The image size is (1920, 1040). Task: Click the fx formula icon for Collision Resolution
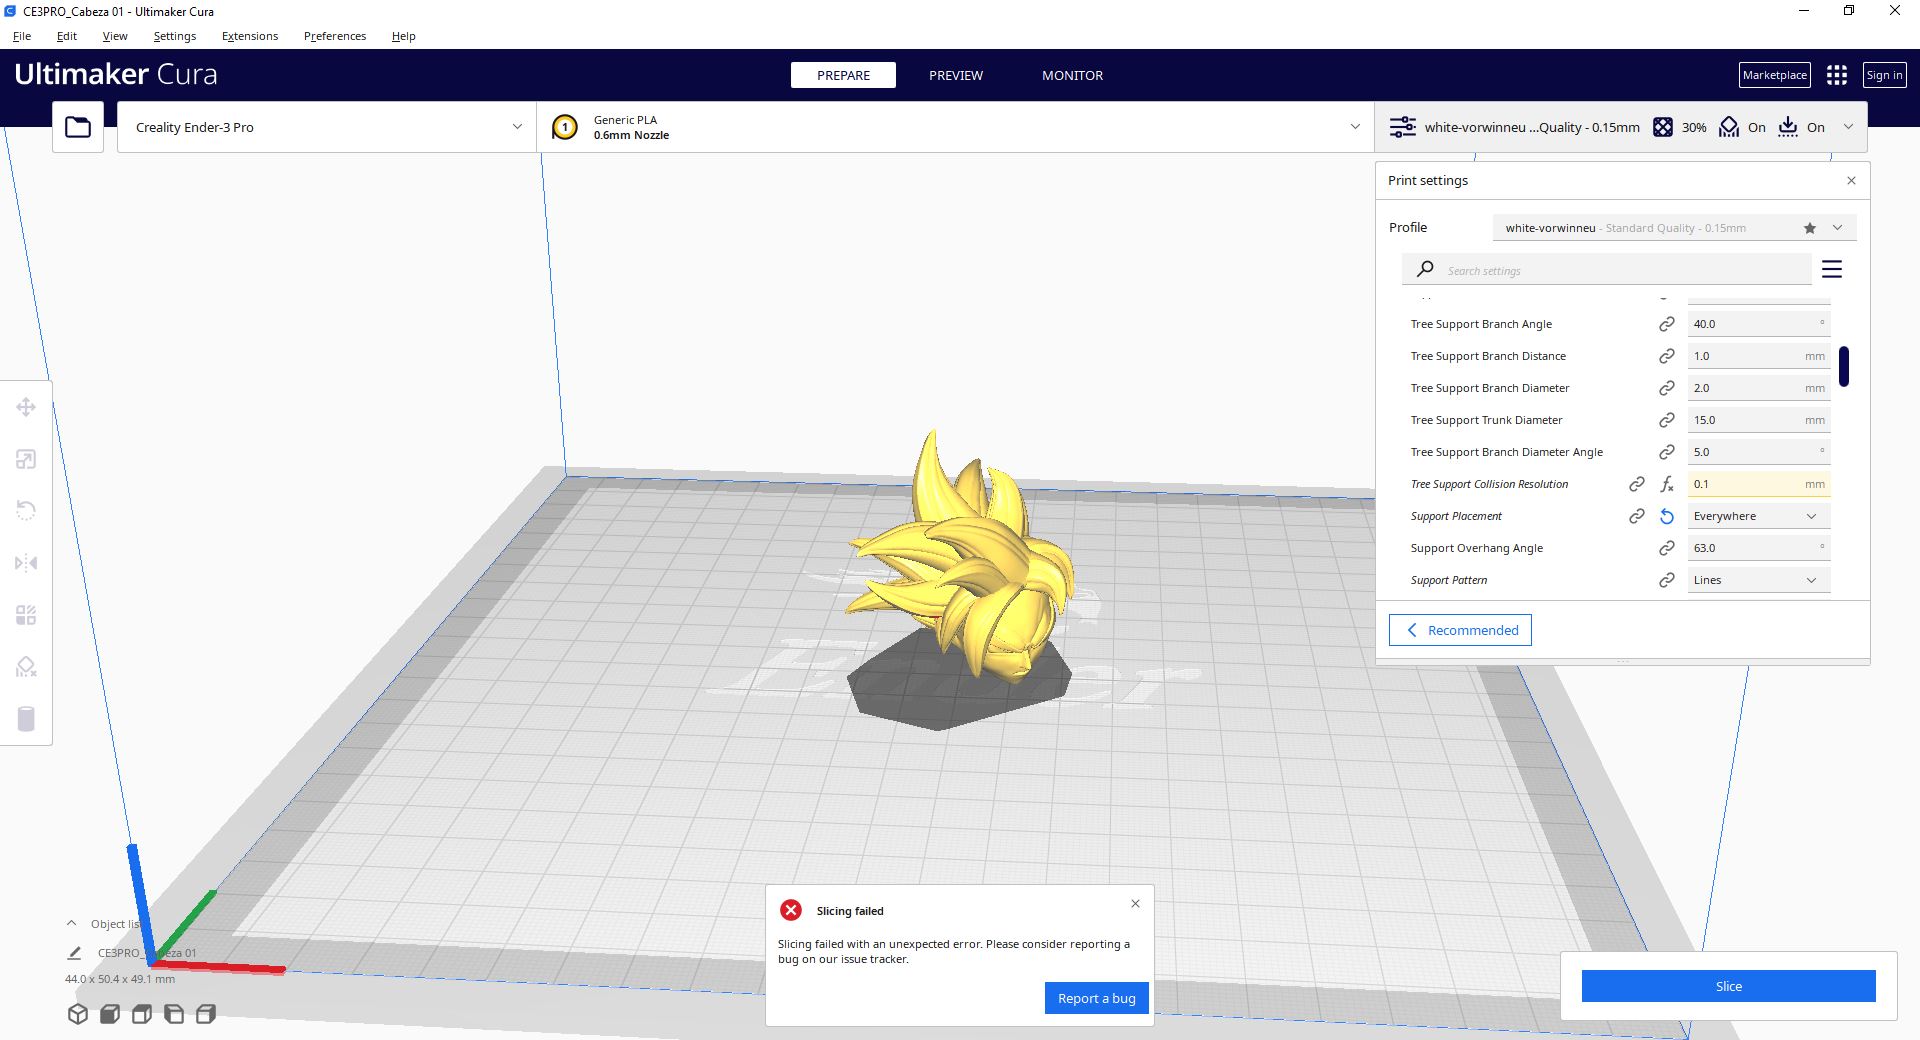click(1666, 484)
